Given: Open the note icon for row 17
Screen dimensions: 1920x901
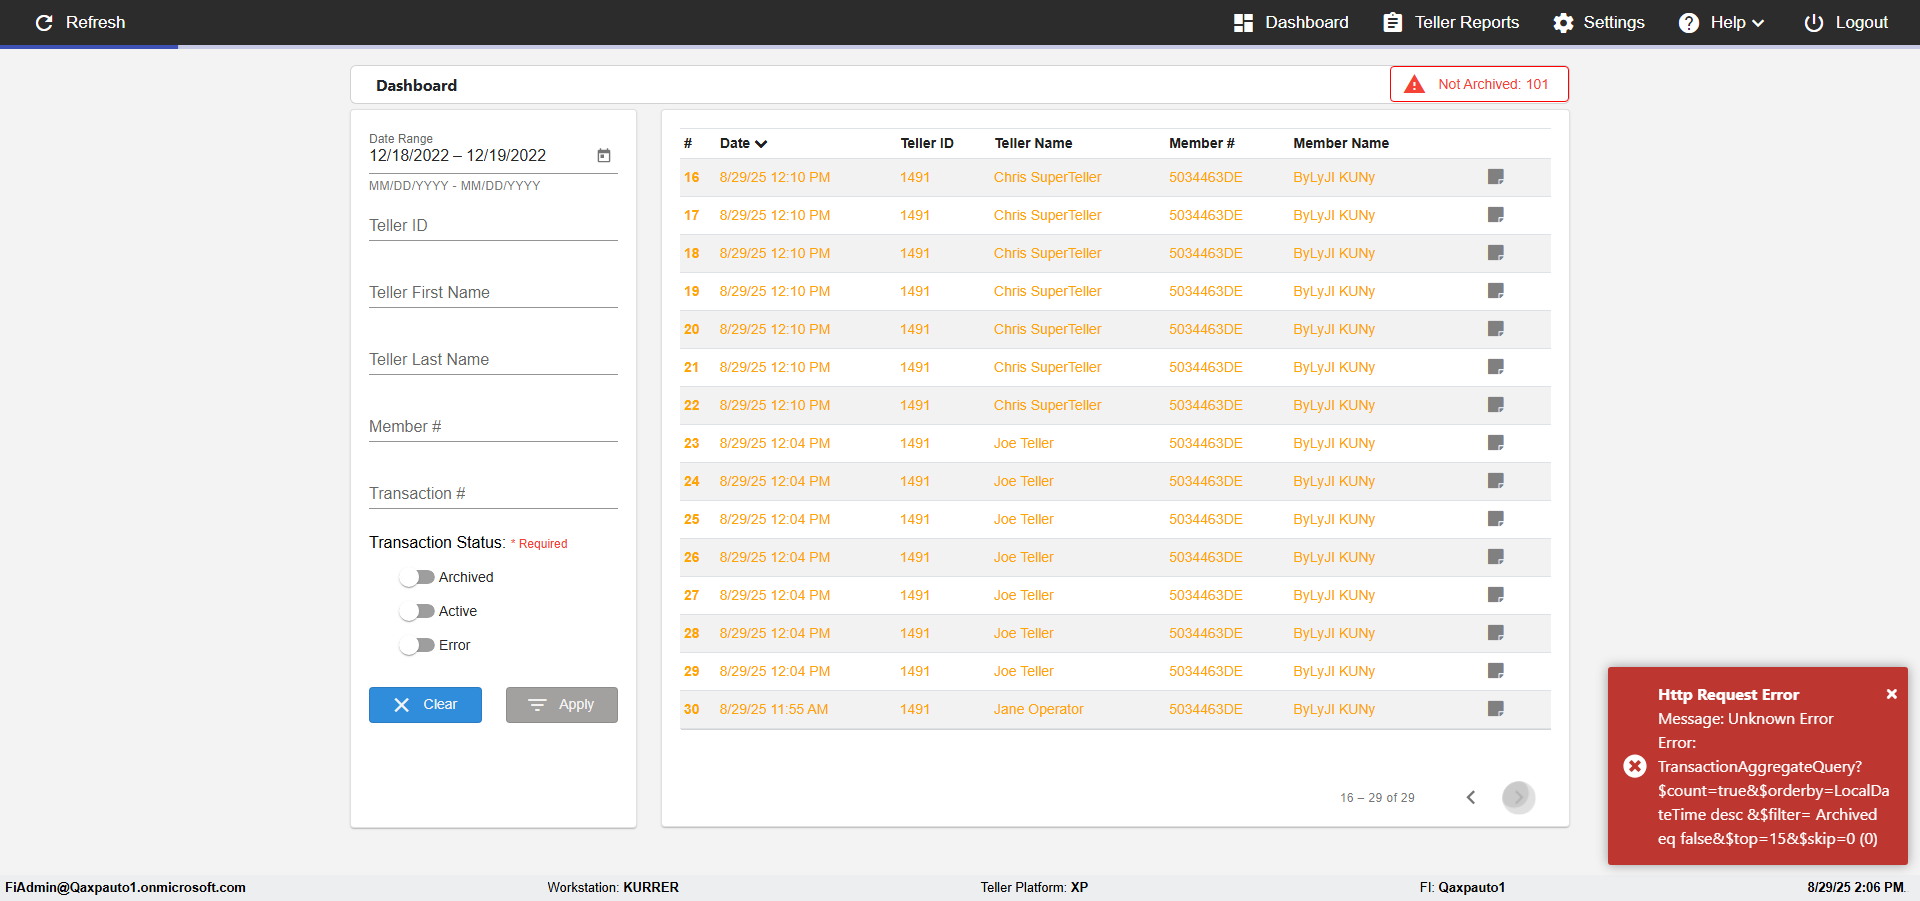Looking at the screenshot, I should pos(1496,215).
